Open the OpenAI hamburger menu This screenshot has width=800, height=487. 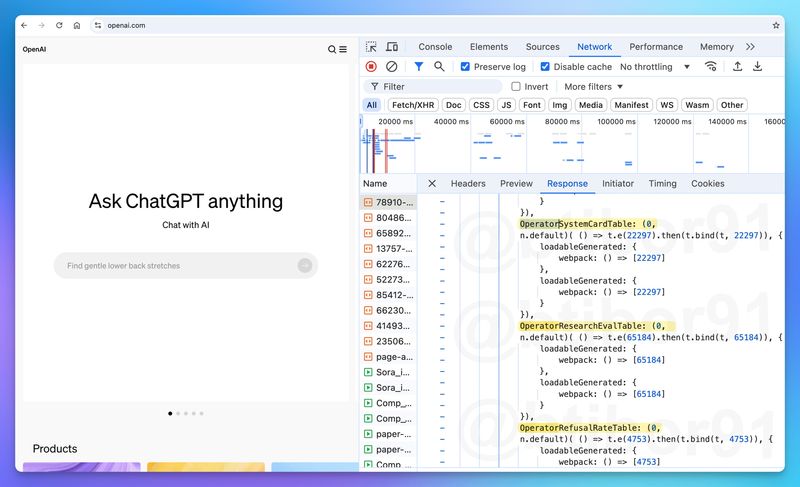click(343, 49)
